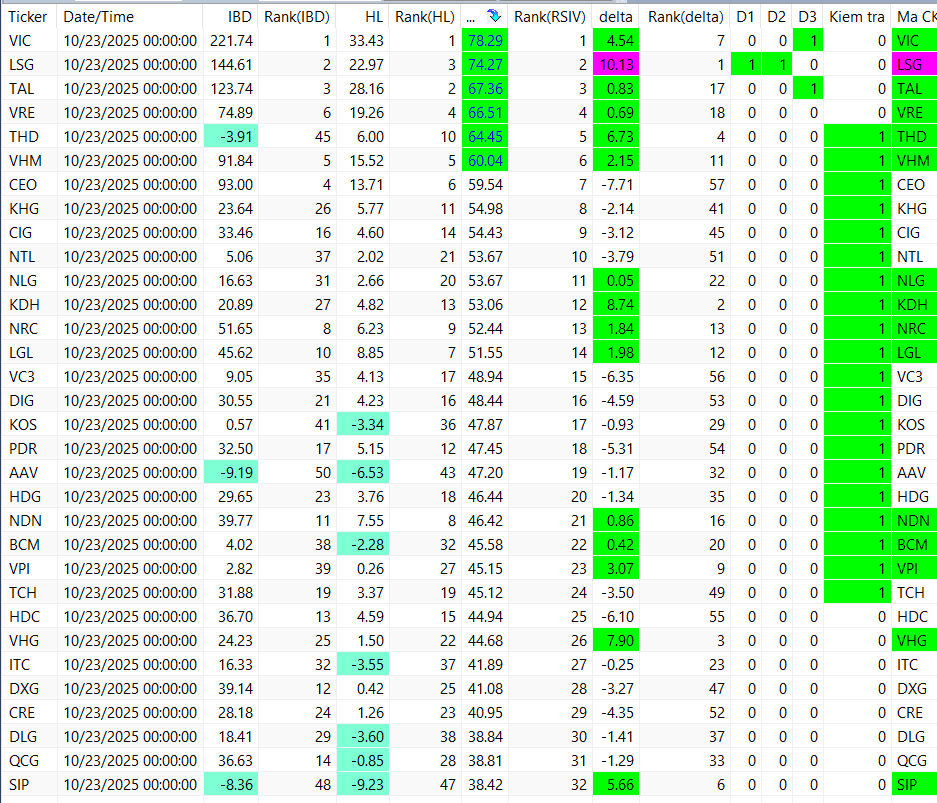Viewport: 937px width, 803px height.
Task: Click the green delta value 8.74
Action: (x=616, y=305)
